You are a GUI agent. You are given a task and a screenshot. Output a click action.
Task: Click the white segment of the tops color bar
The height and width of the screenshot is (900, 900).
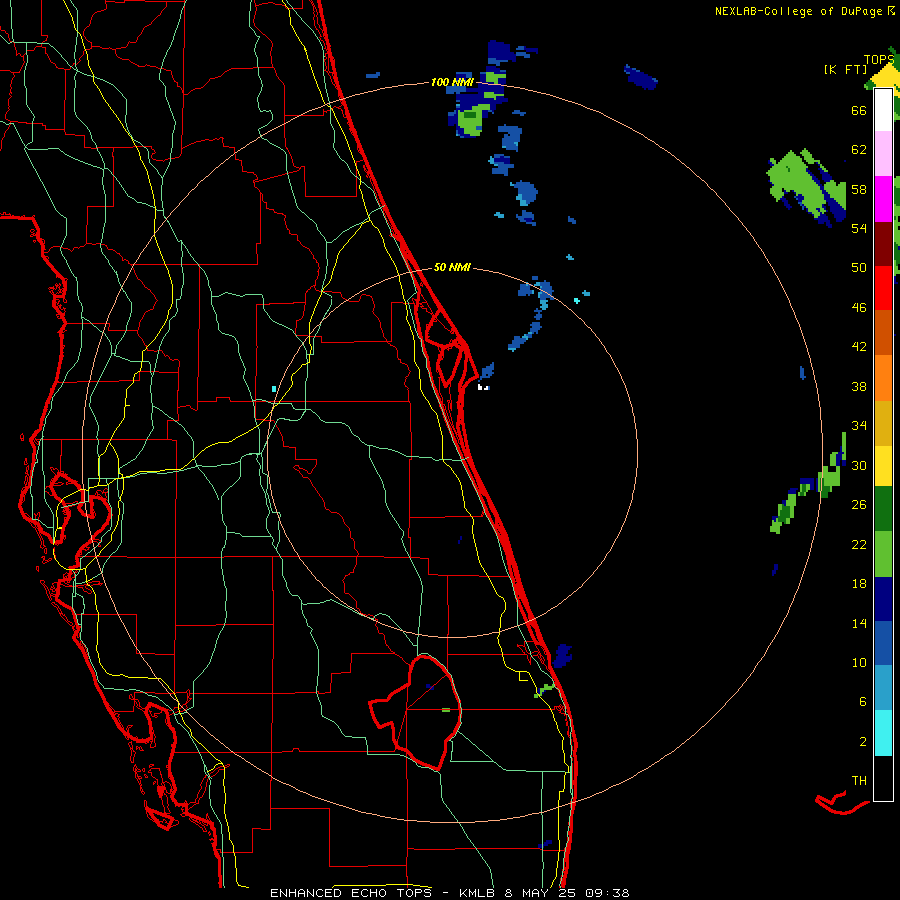(x=883, y=110)
